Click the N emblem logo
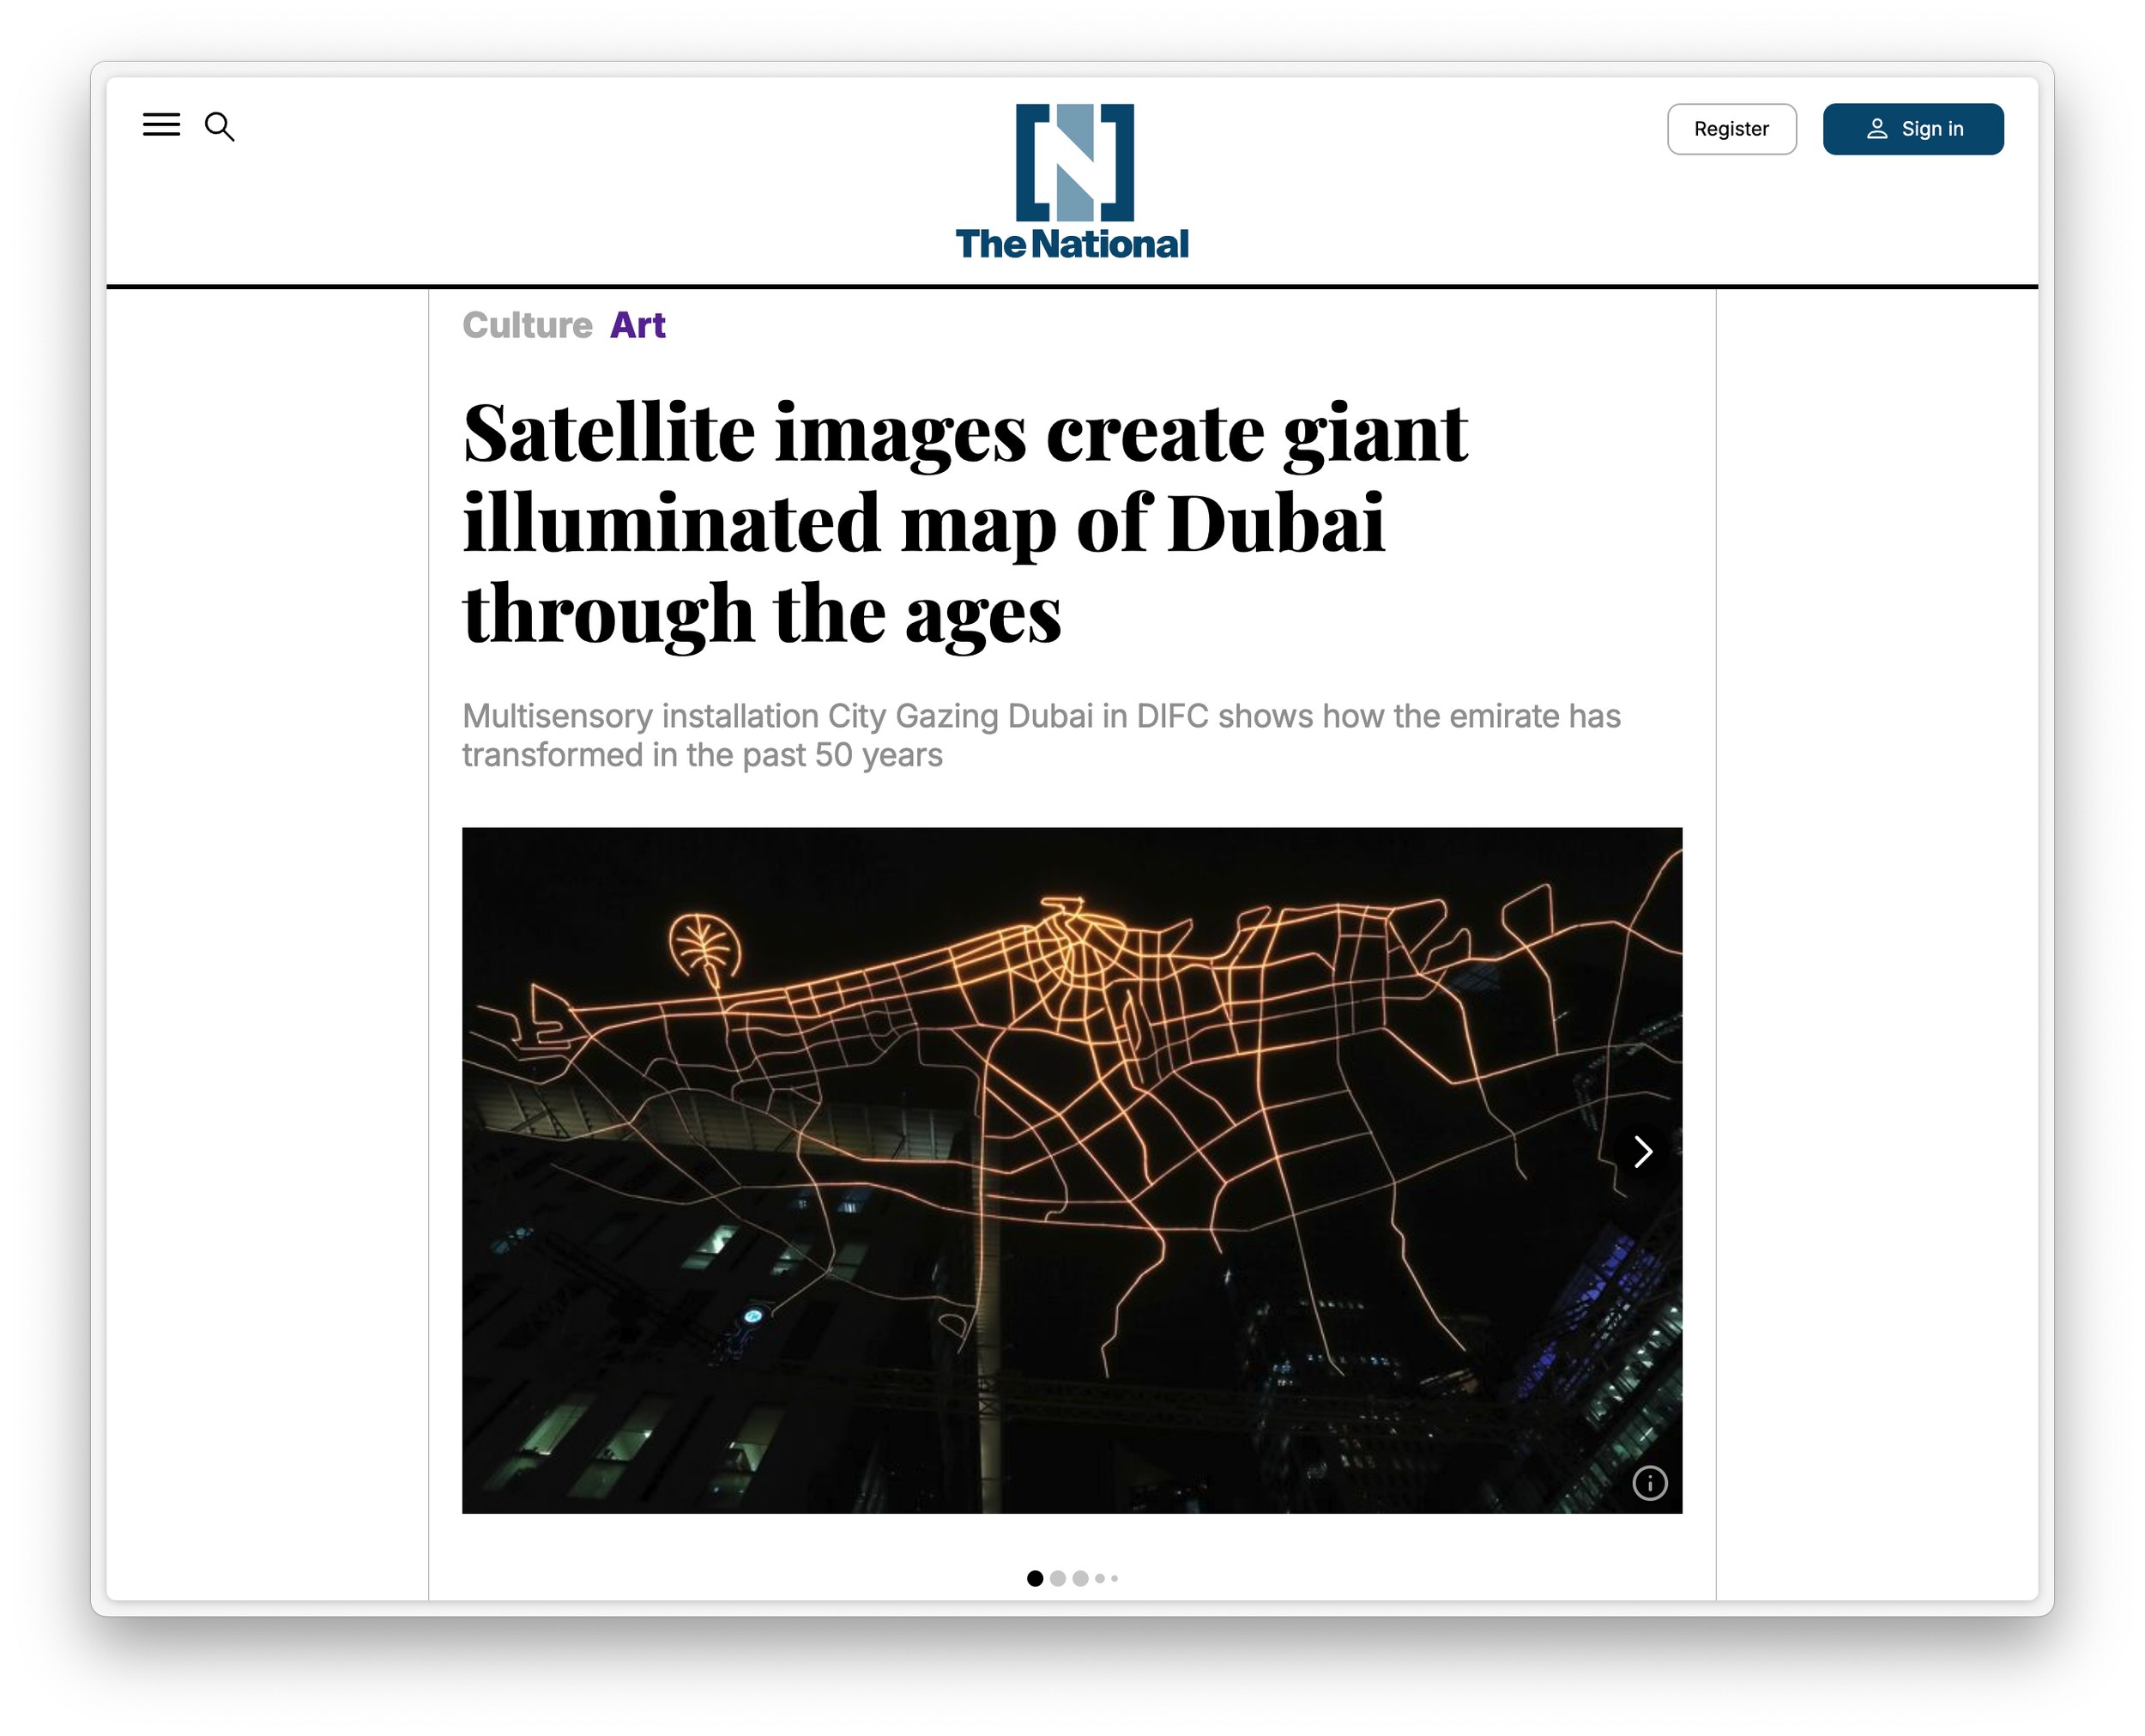The width and height of the screenshot is (2145, 1736). [1074, 162]
